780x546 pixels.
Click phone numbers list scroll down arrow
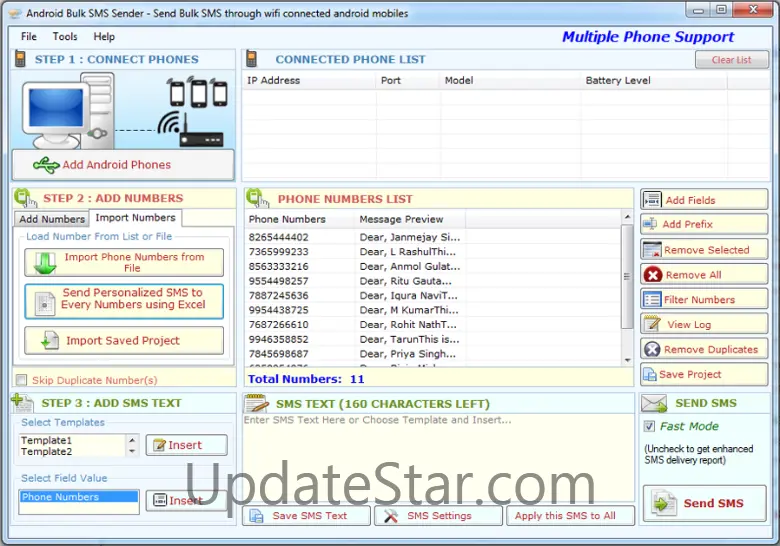tap(627, 360)
